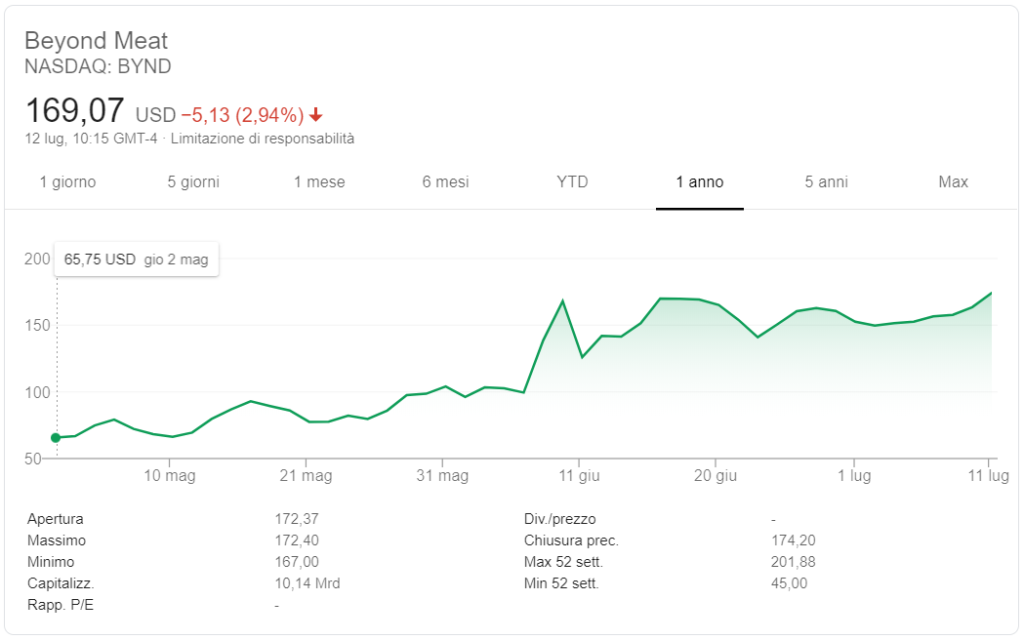The image size is (1024, 640).
Task: Click the Capitalizz. label
Action: point(61,584)
